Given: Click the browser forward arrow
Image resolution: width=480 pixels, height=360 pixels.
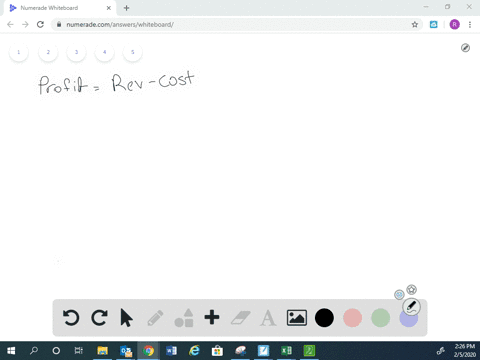Looking at the screenshot, I should pyautogui.click(x=25, y=24).
